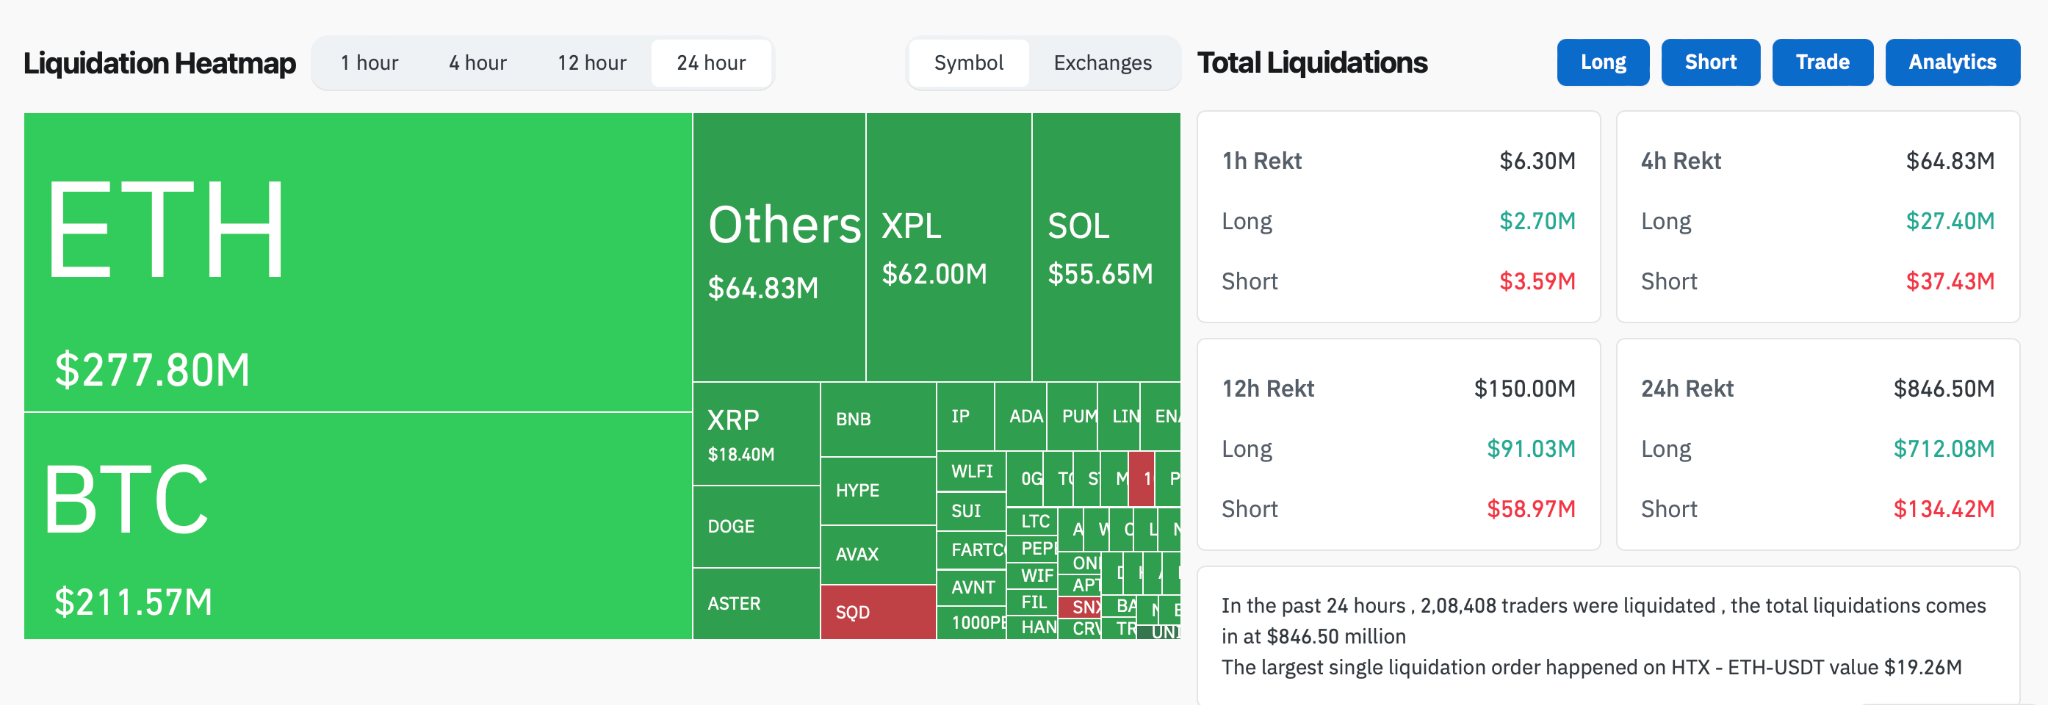Image resolution: width=2048 pixels, height=705 pixels.
Task: Toggle the heatmap to Exchanges view
Action: click(x=1101, y=62)
